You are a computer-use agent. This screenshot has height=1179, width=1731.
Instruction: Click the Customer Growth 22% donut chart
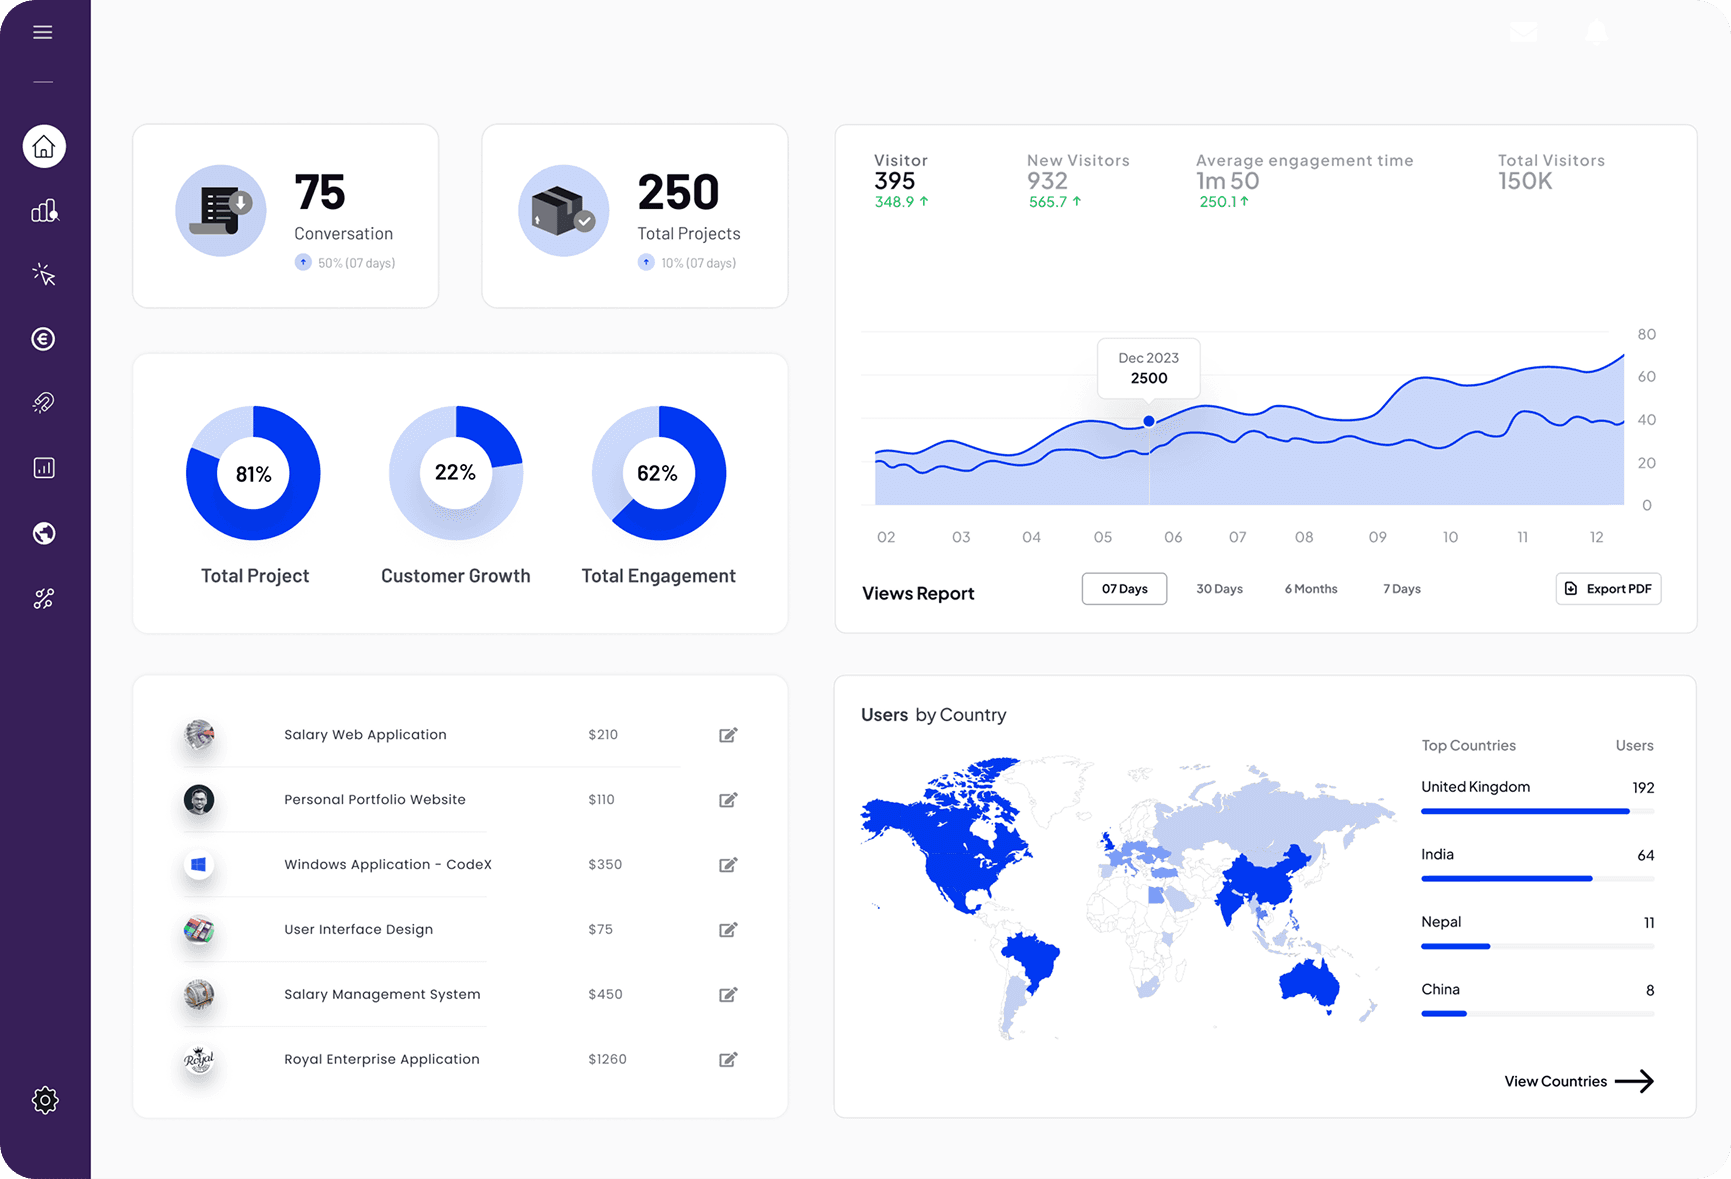(456, 473)
